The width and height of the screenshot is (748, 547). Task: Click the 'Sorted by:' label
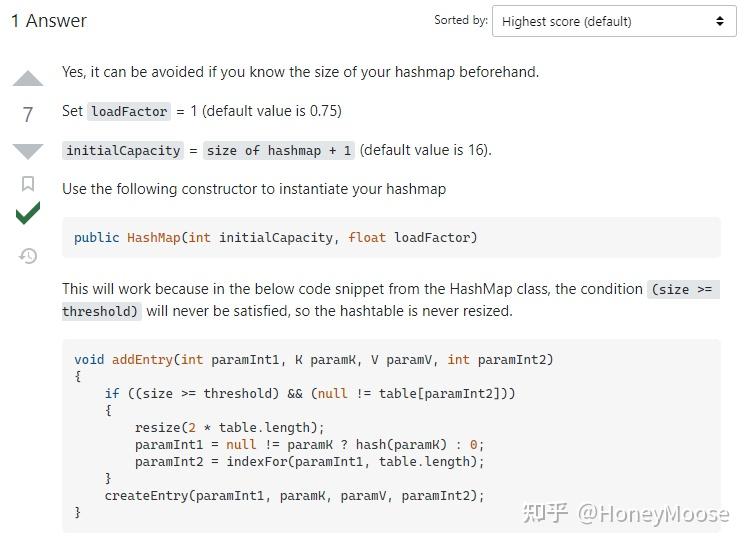(461, 20)
